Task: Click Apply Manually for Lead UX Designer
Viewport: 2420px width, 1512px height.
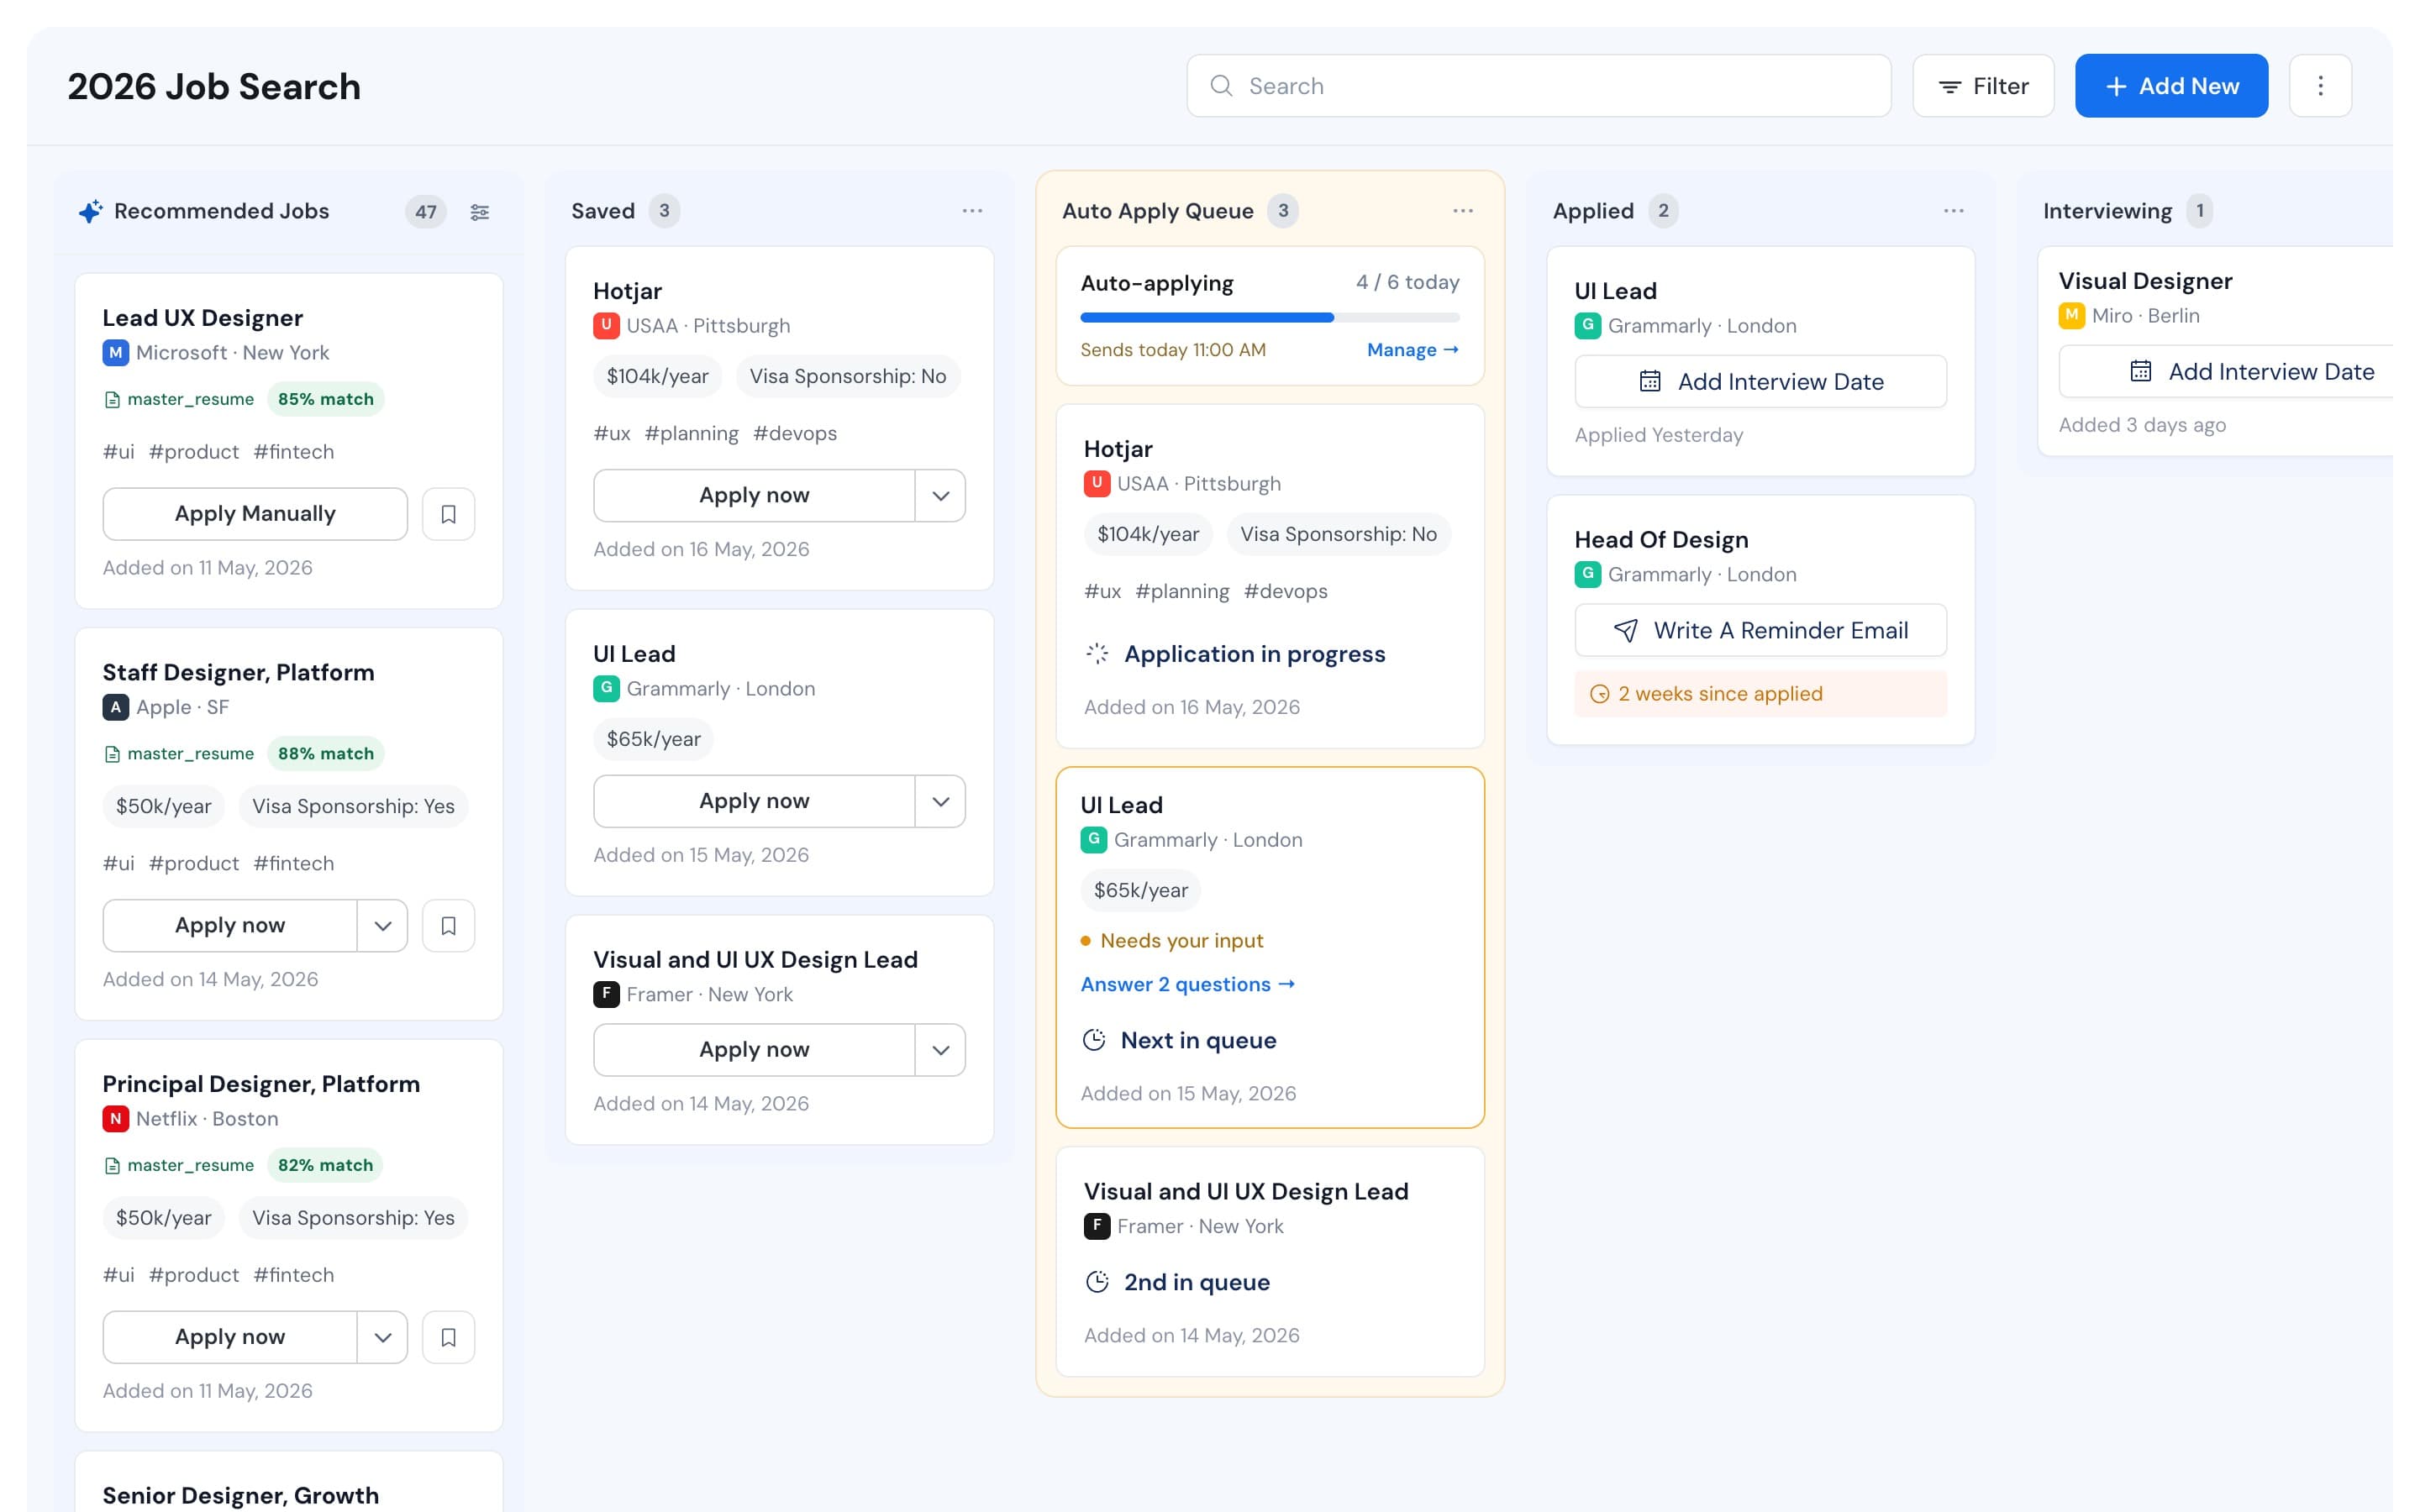Action: point(255,514)
